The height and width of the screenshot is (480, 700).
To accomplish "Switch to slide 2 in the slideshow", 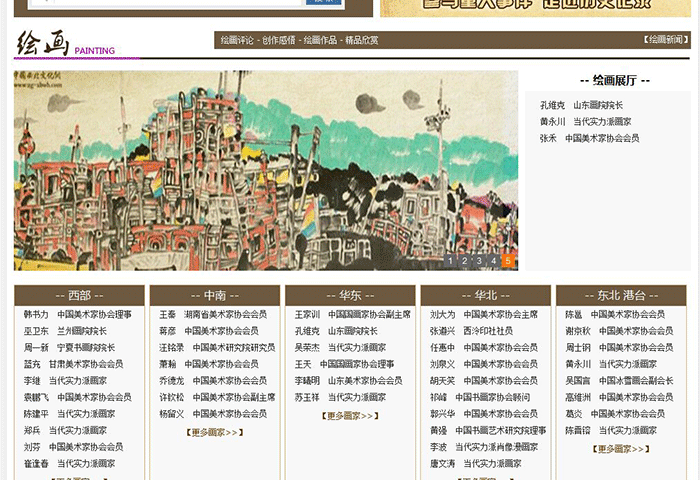I will 465,261.
